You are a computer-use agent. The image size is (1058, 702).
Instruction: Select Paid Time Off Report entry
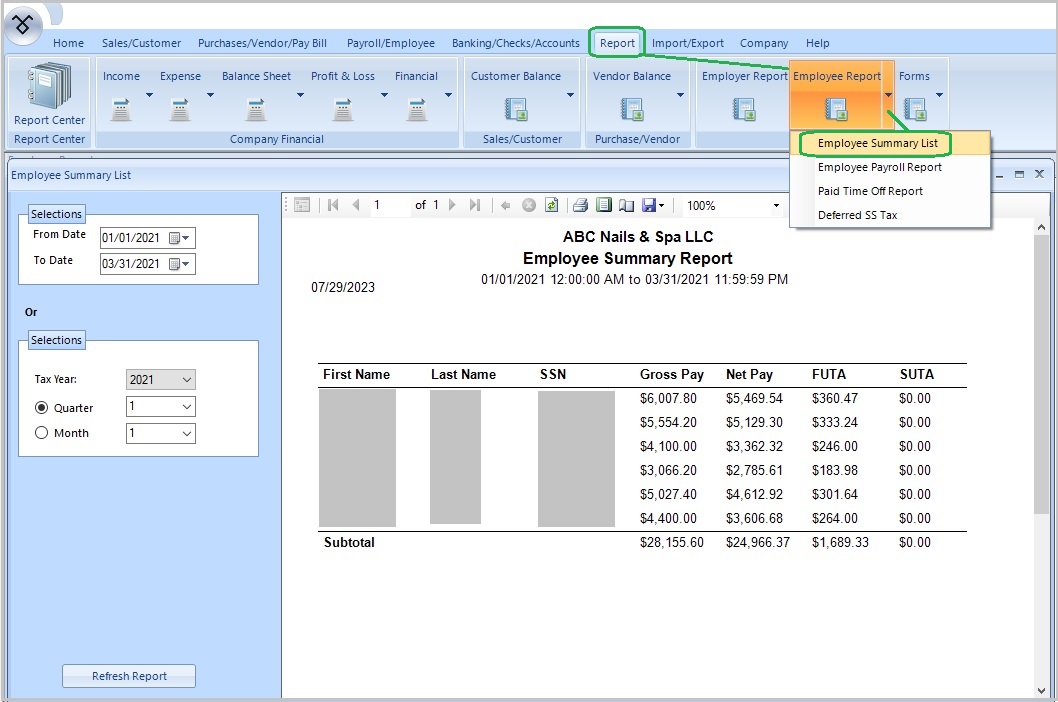[x=870, y=191]
